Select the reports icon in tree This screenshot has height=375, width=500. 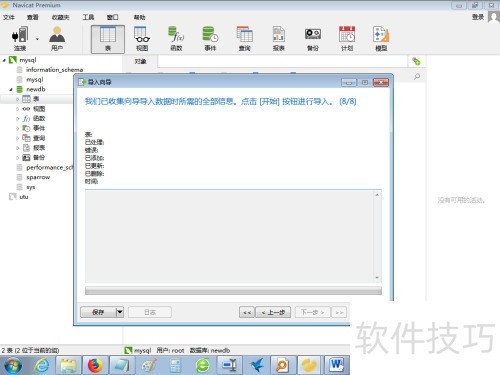click(26, 148)
